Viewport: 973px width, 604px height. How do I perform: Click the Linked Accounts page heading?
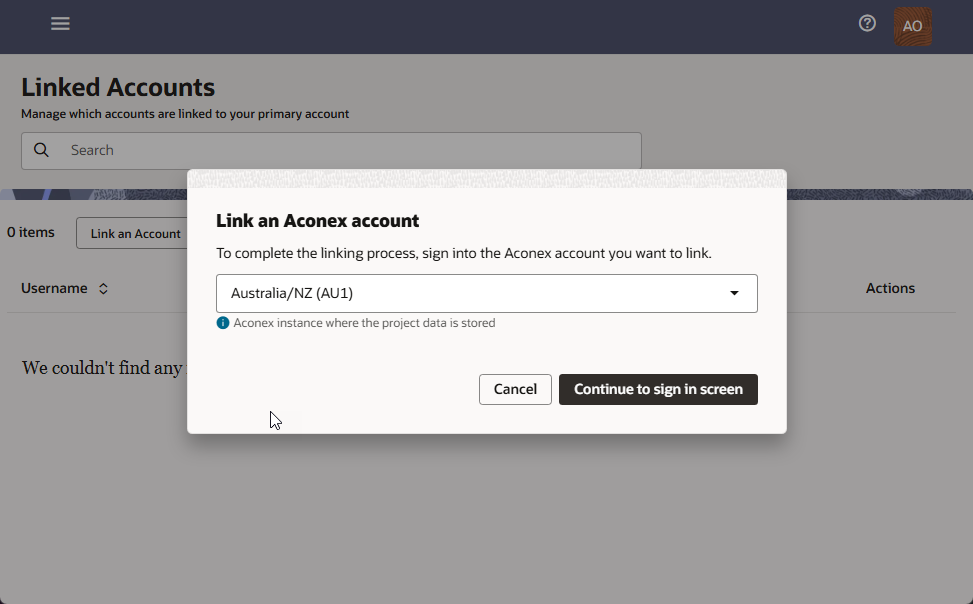[118, 87]
